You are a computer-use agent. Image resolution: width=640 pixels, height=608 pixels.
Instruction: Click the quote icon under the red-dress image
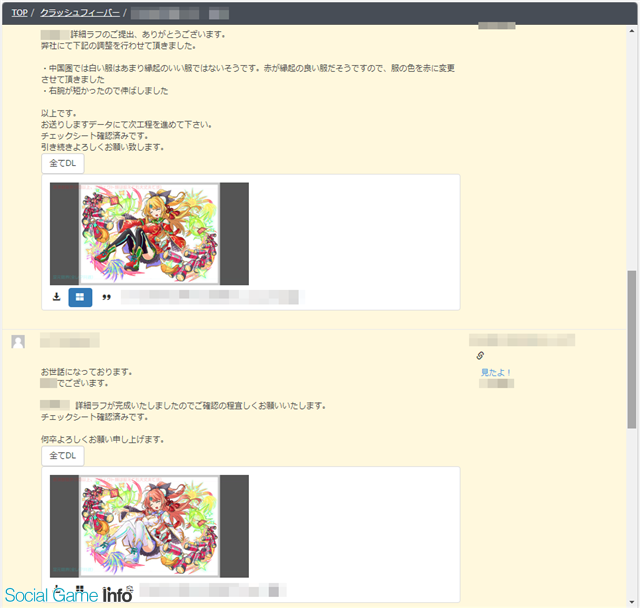coord(107,297)
